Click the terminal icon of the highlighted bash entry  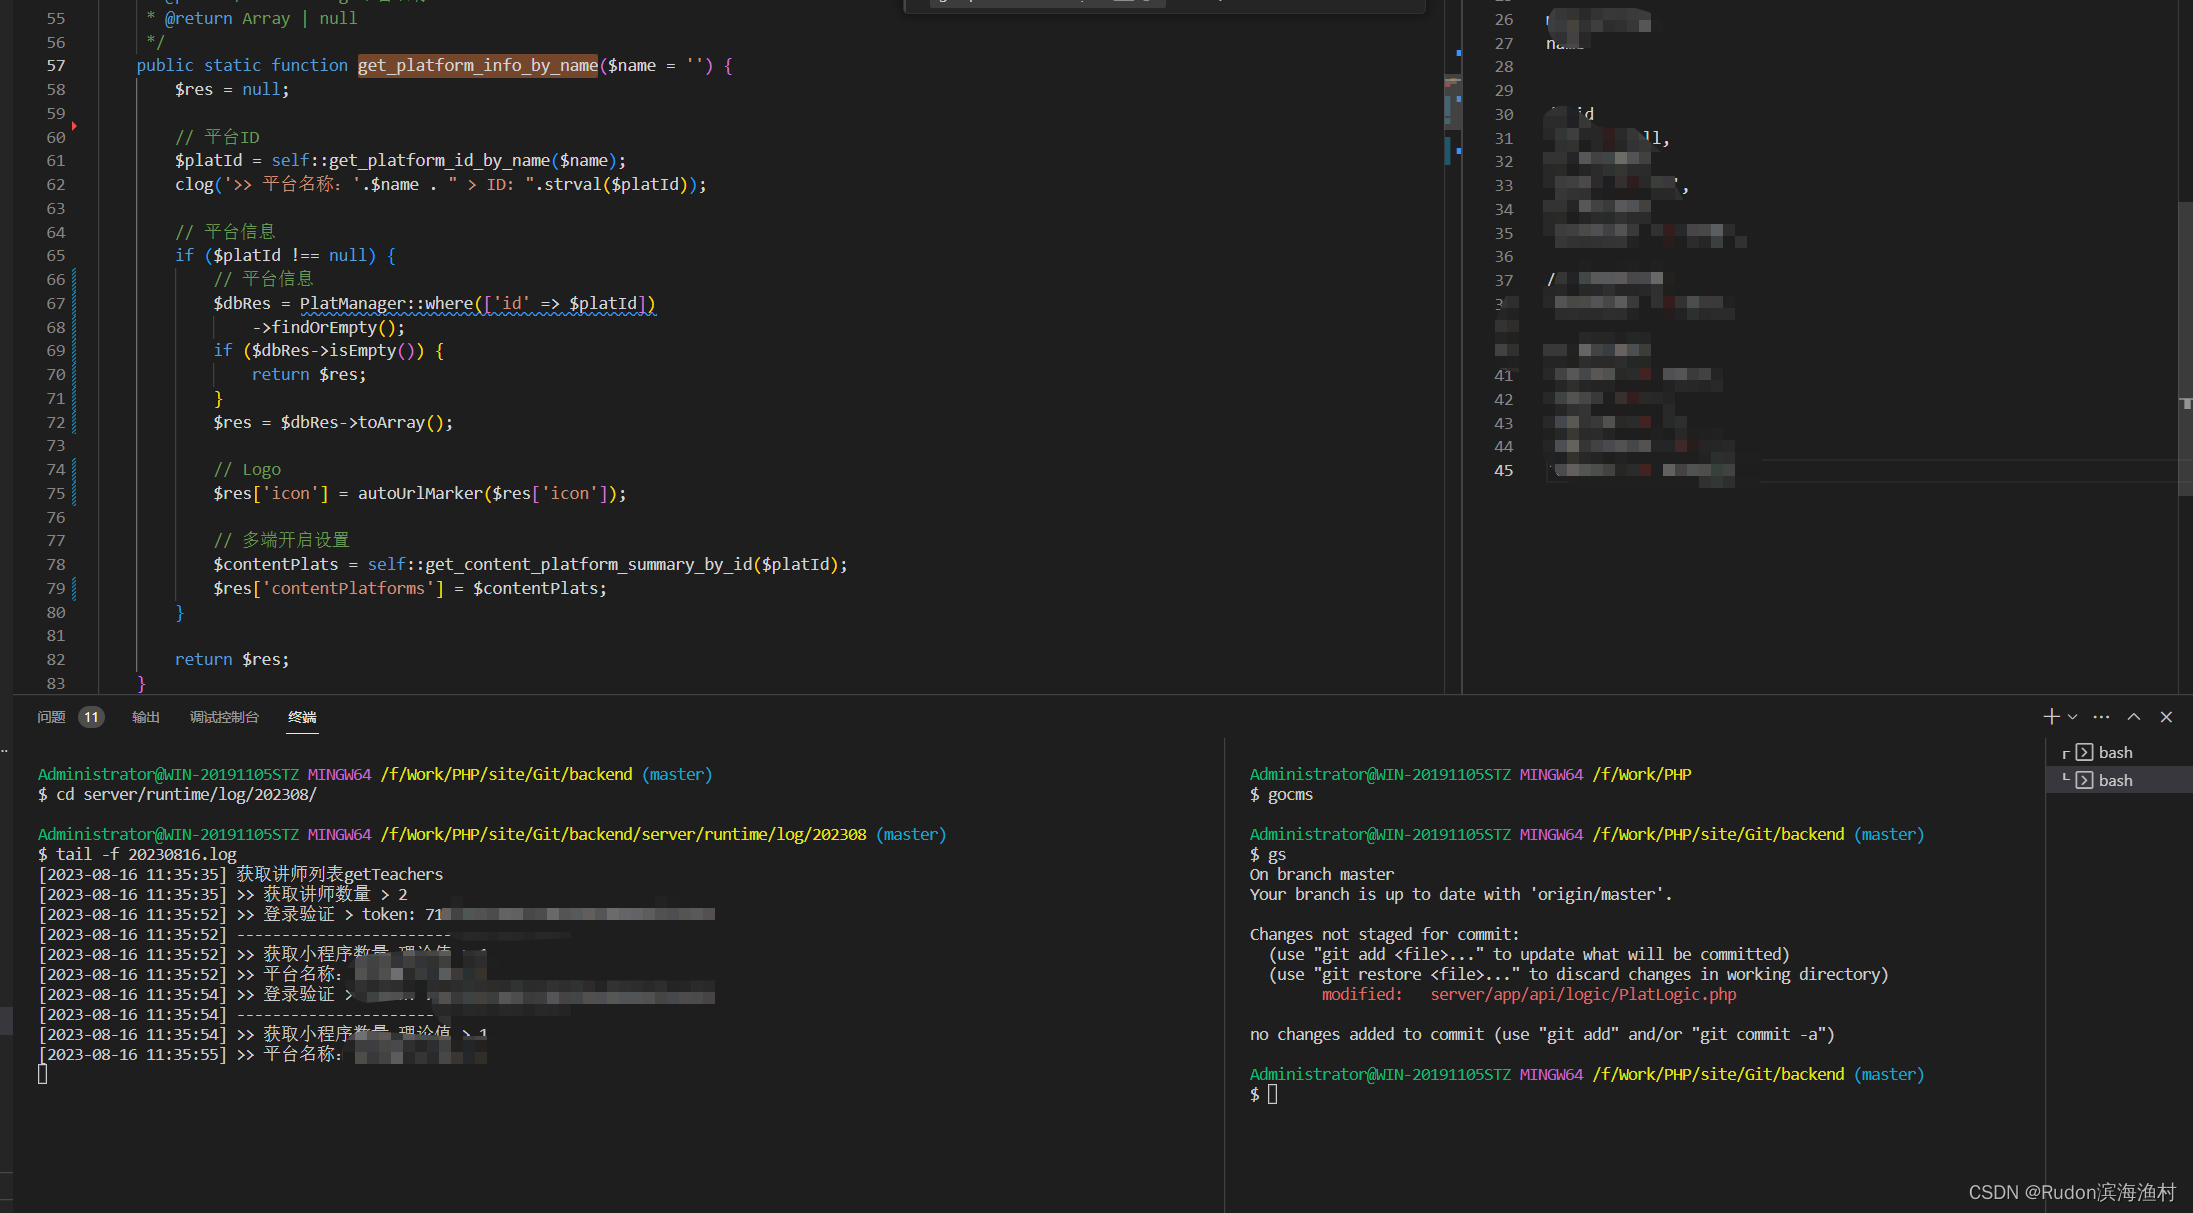pos(2084,780)
